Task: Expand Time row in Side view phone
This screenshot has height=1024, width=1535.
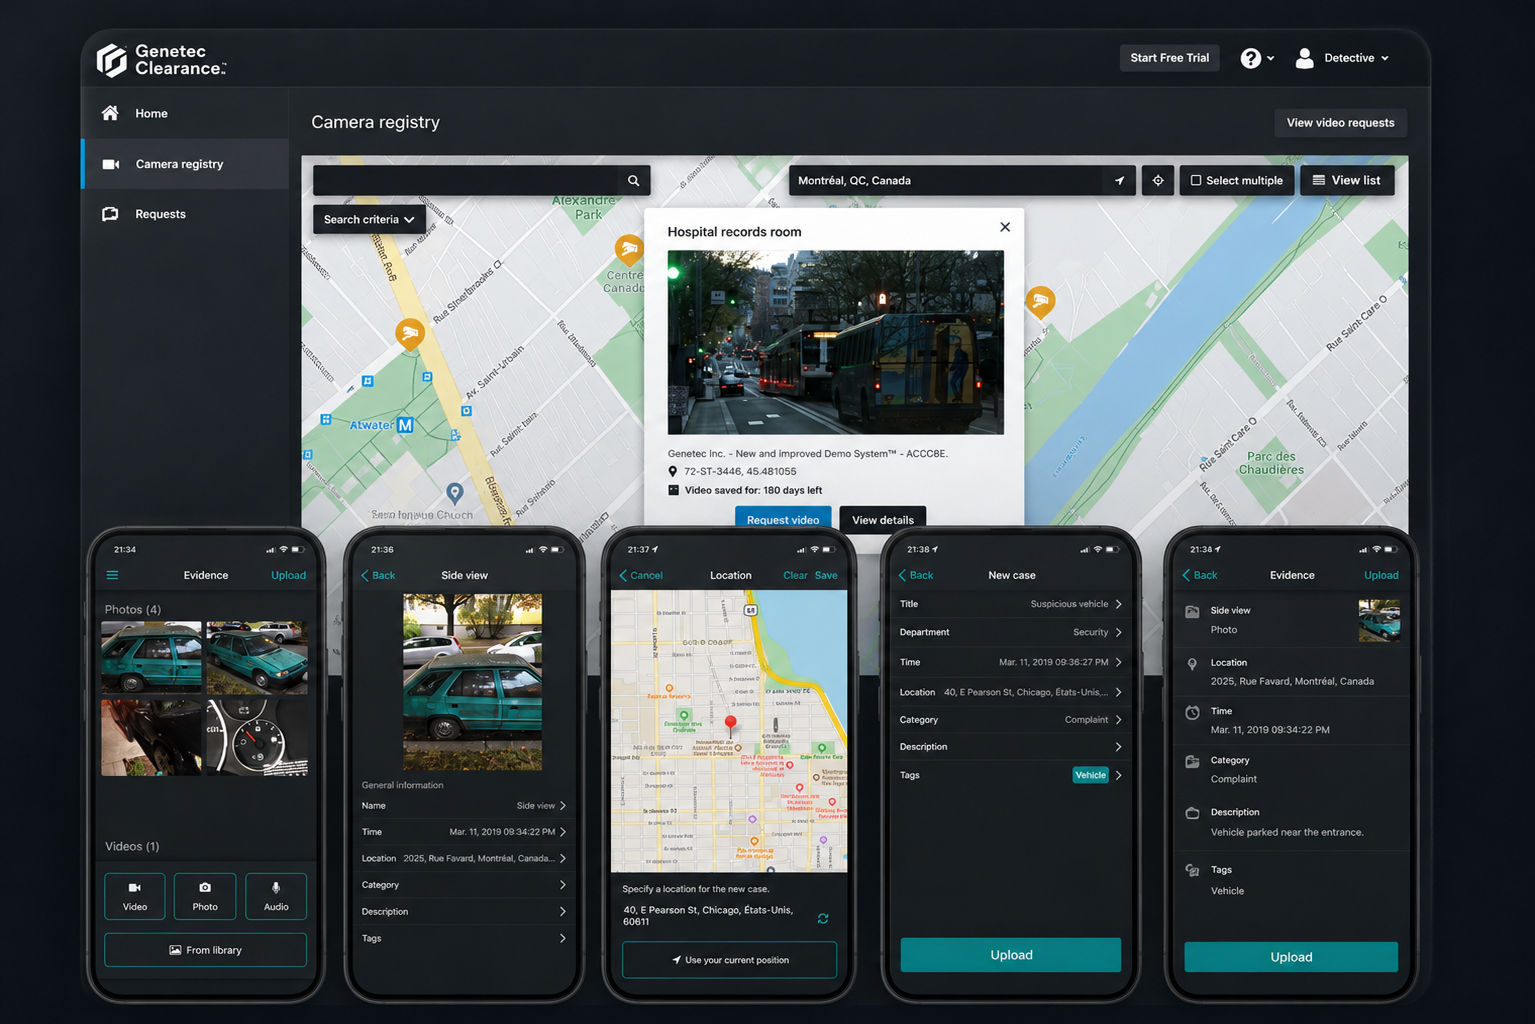Action: (x=464, y=832)
